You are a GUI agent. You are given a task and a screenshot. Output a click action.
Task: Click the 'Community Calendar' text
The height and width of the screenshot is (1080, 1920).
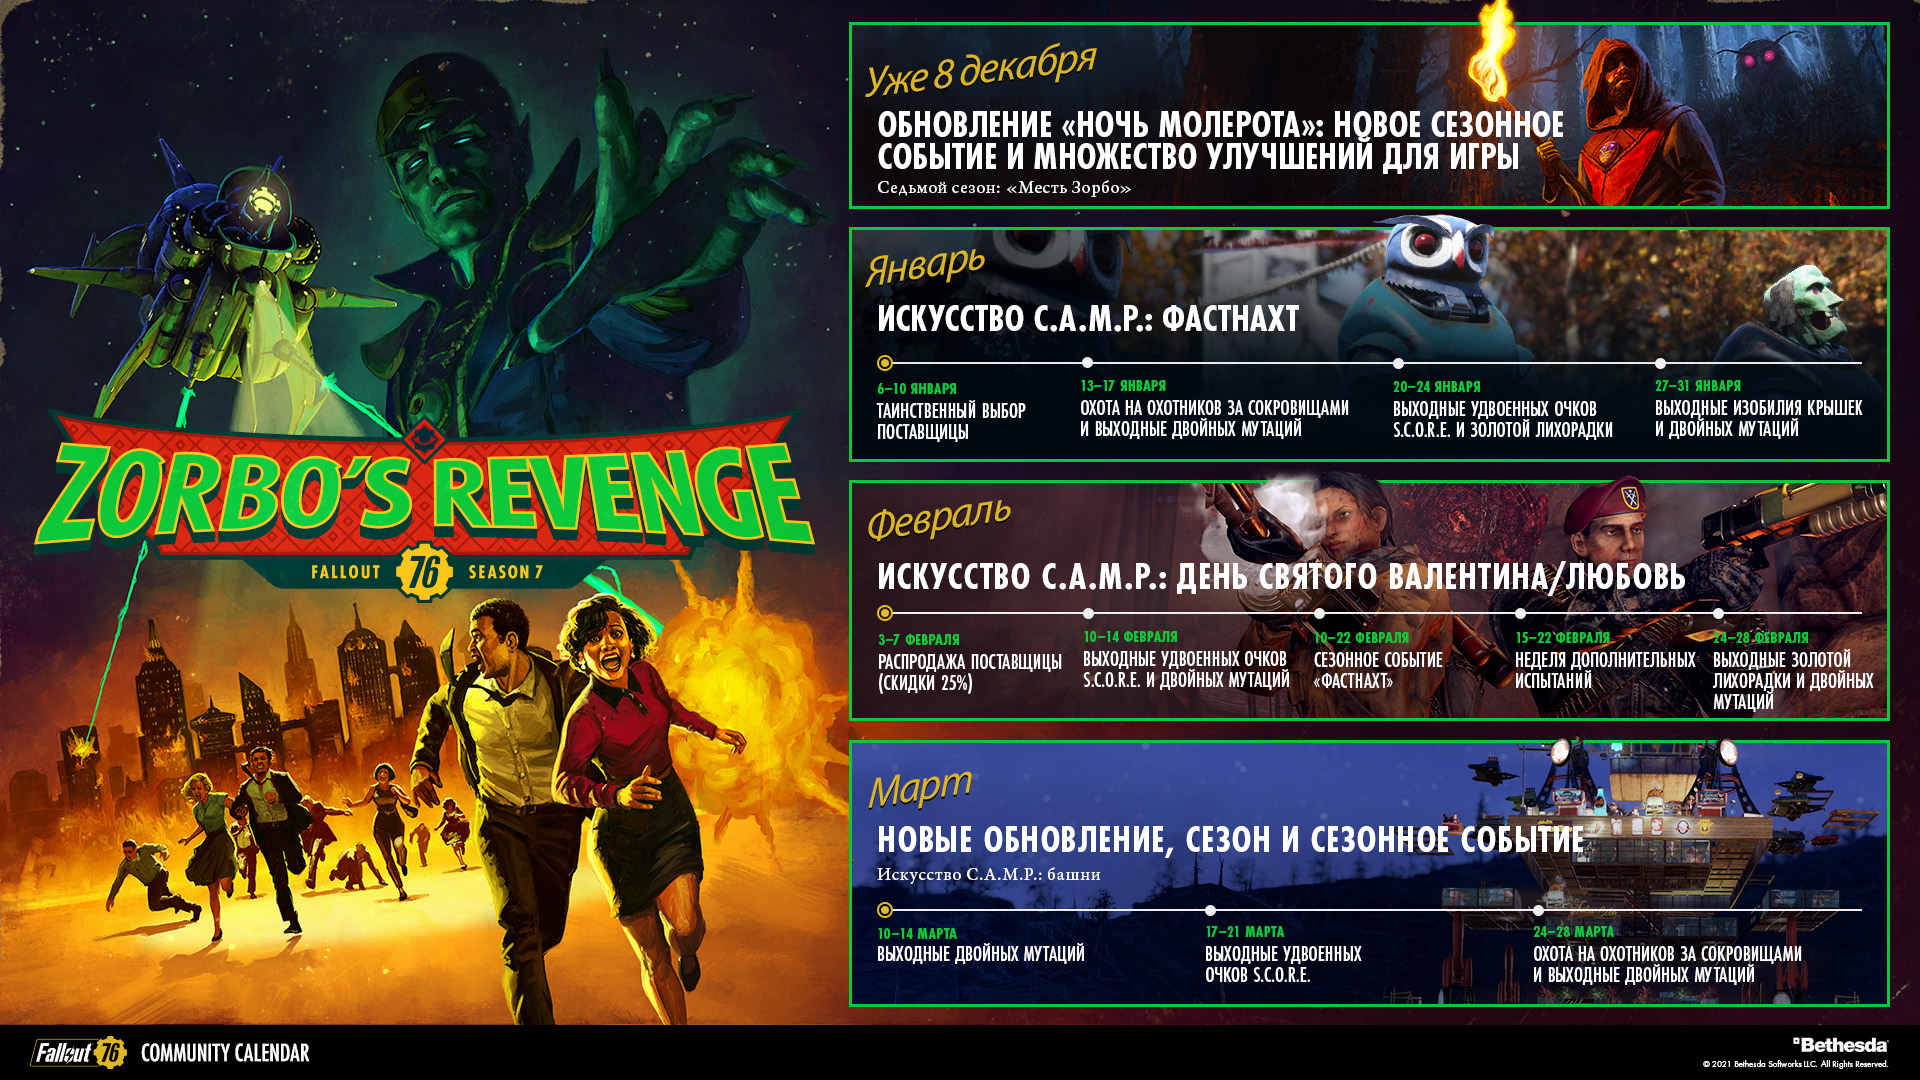pos(225,1053)
